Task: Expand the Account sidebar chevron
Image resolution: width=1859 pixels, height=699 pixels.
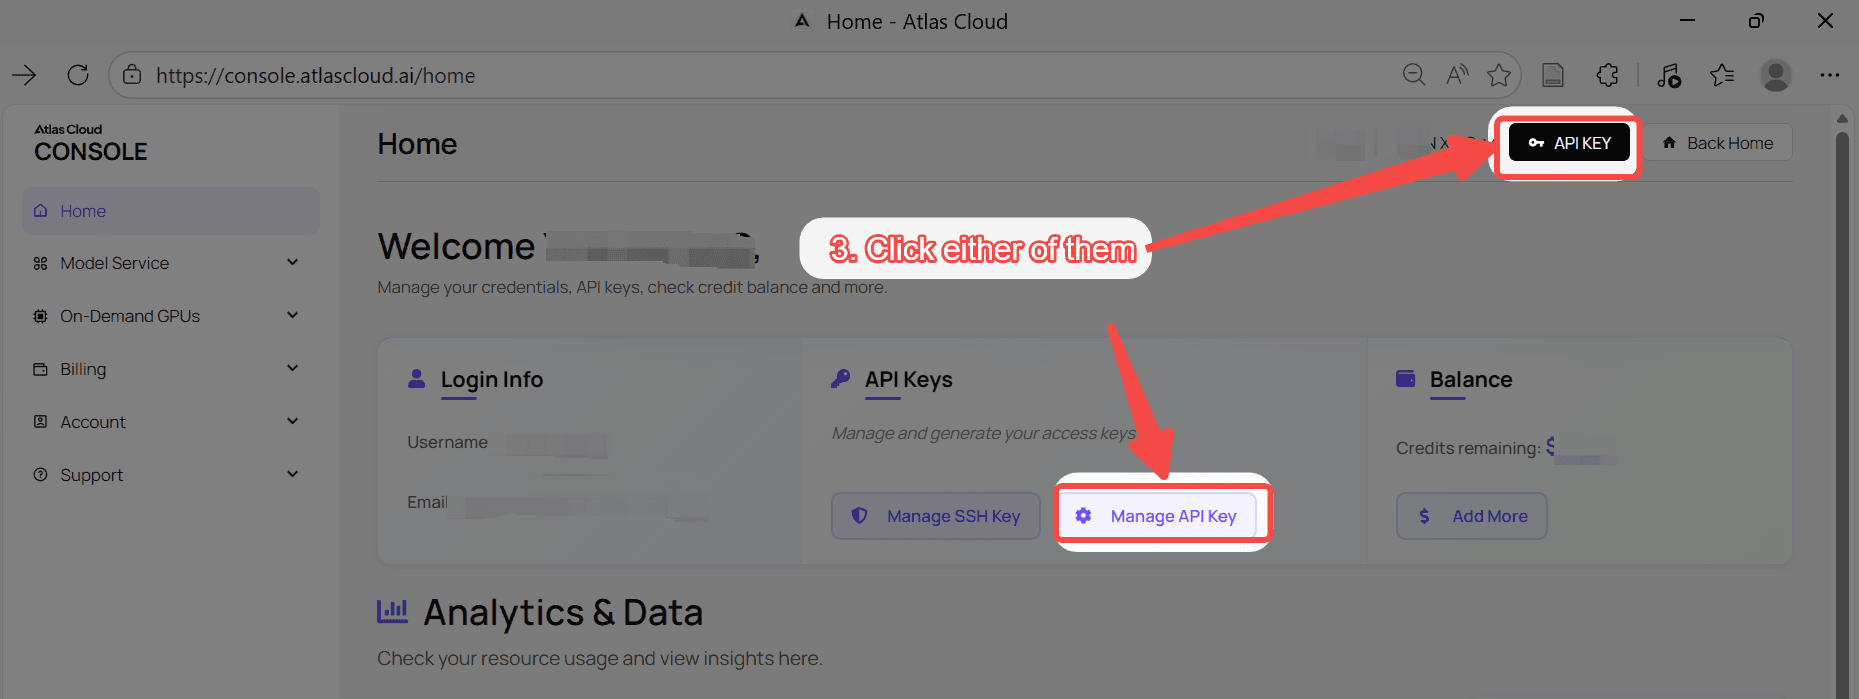Action: [293, 421]
